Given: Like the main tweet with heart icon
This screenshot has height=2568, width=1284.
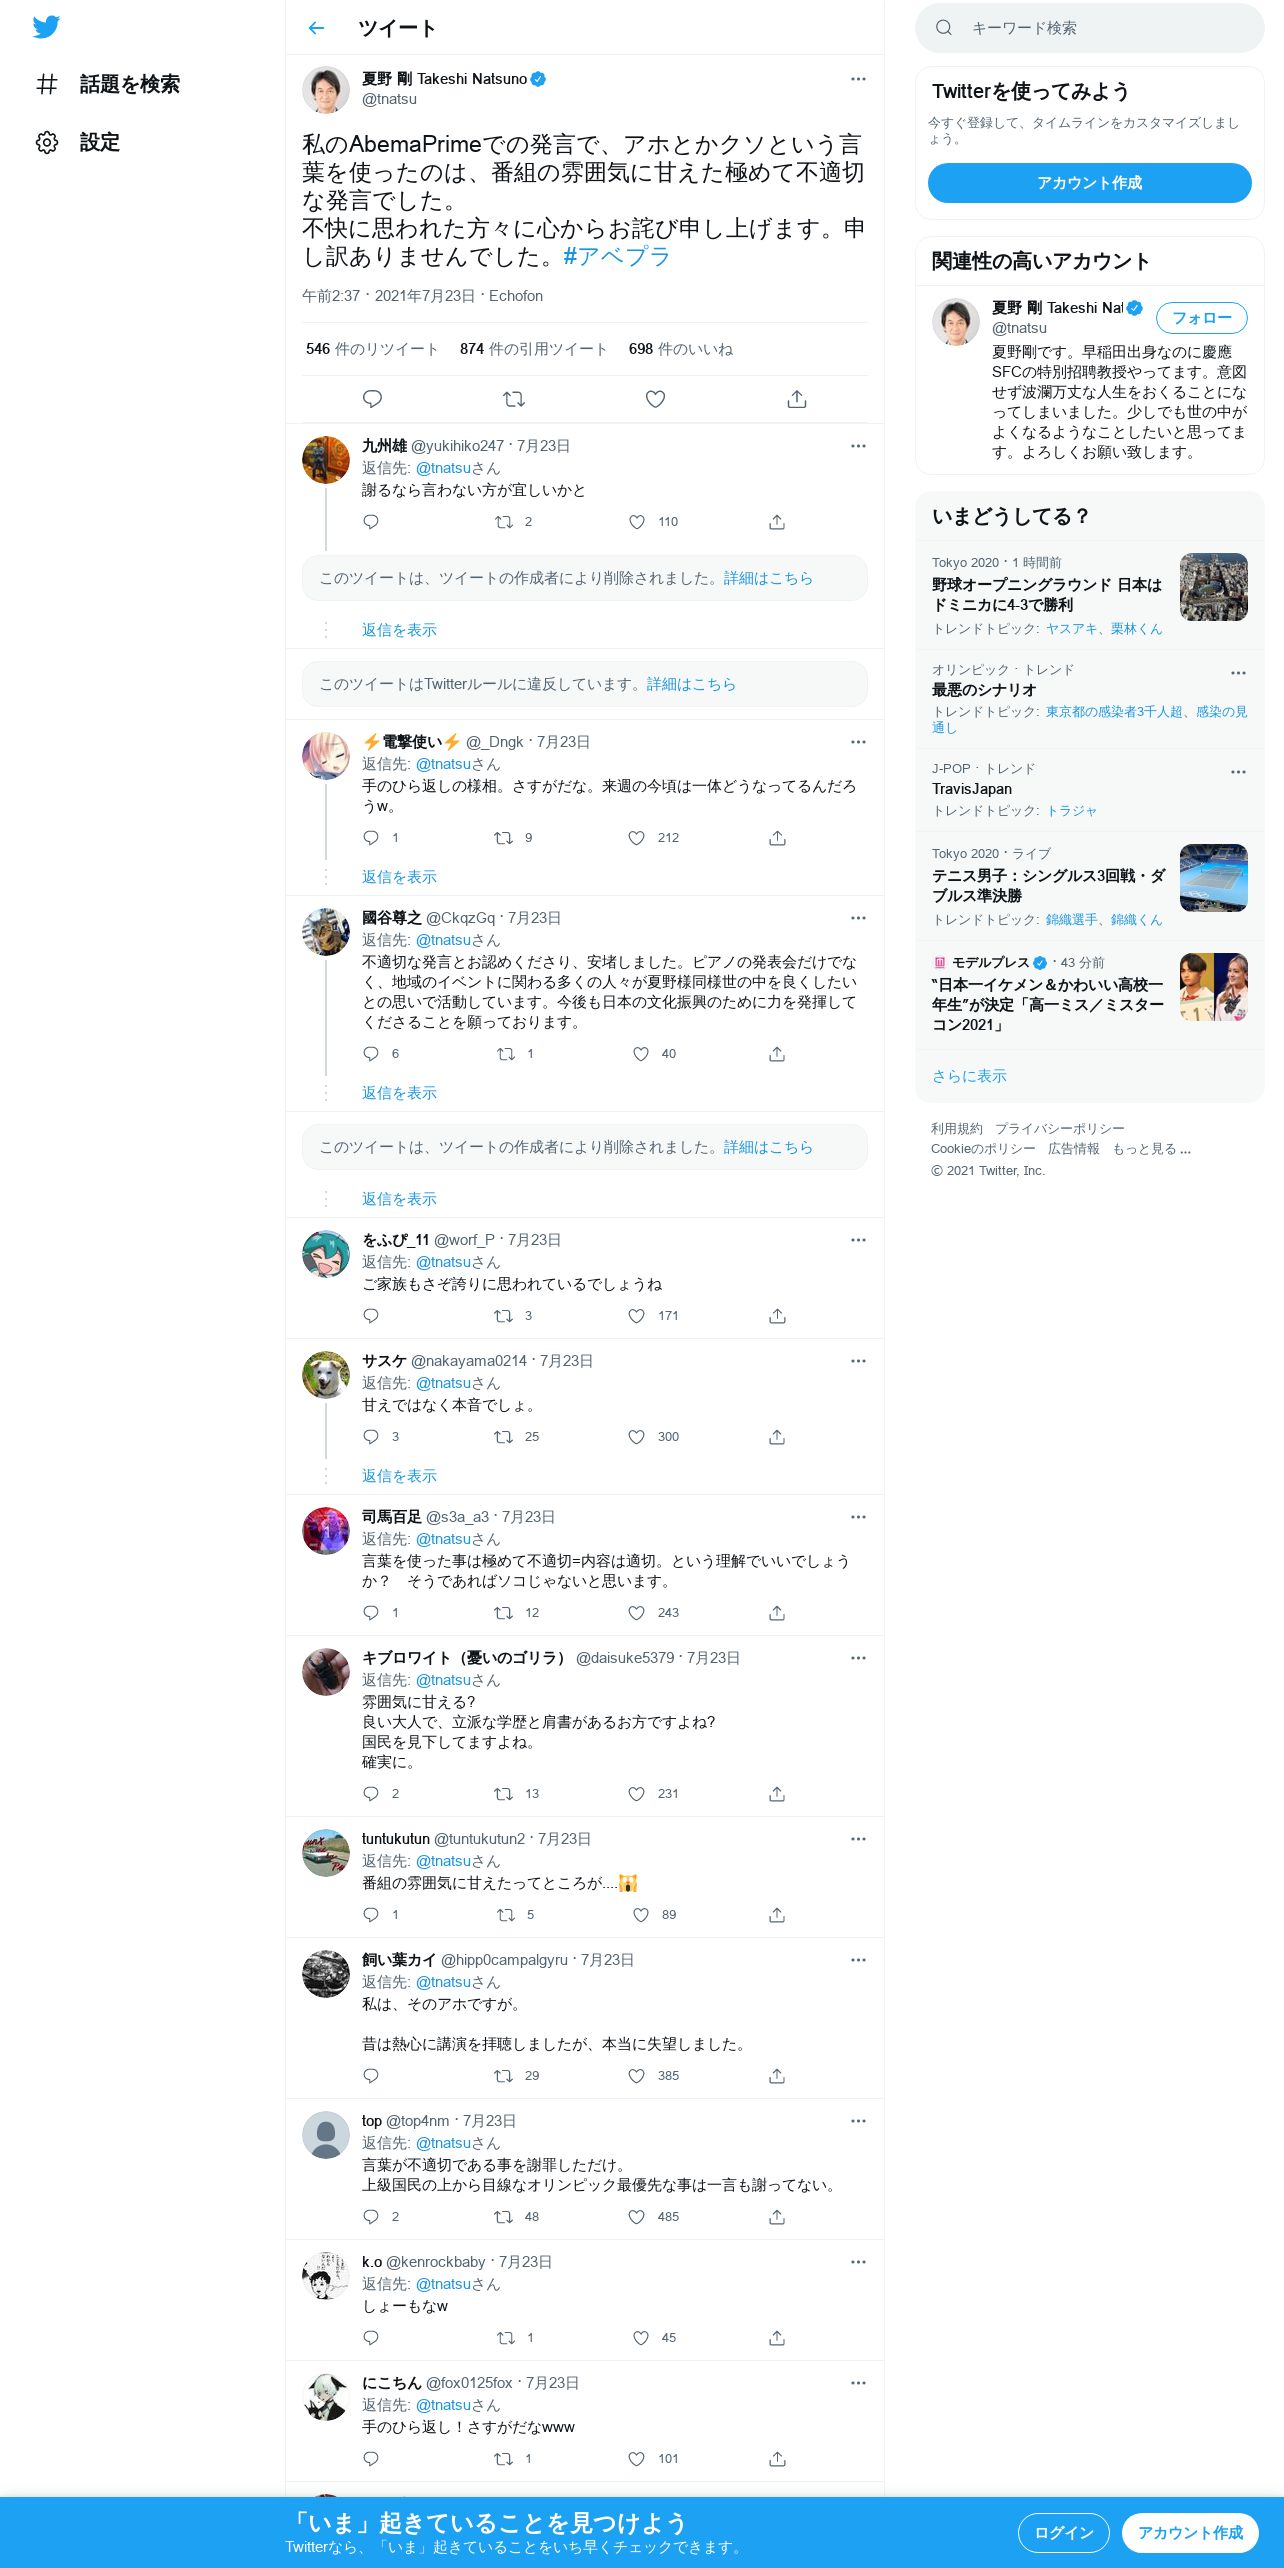Looking at the screenshot, I should [655, 399].
